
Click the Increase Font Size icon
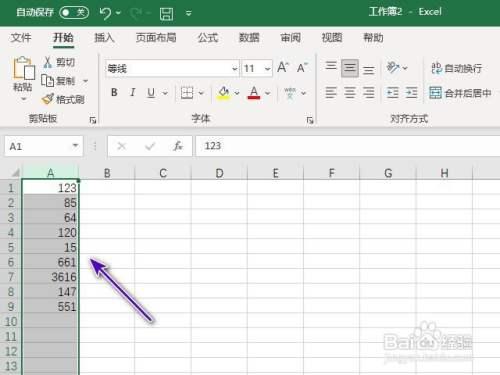tap(283, 68)
